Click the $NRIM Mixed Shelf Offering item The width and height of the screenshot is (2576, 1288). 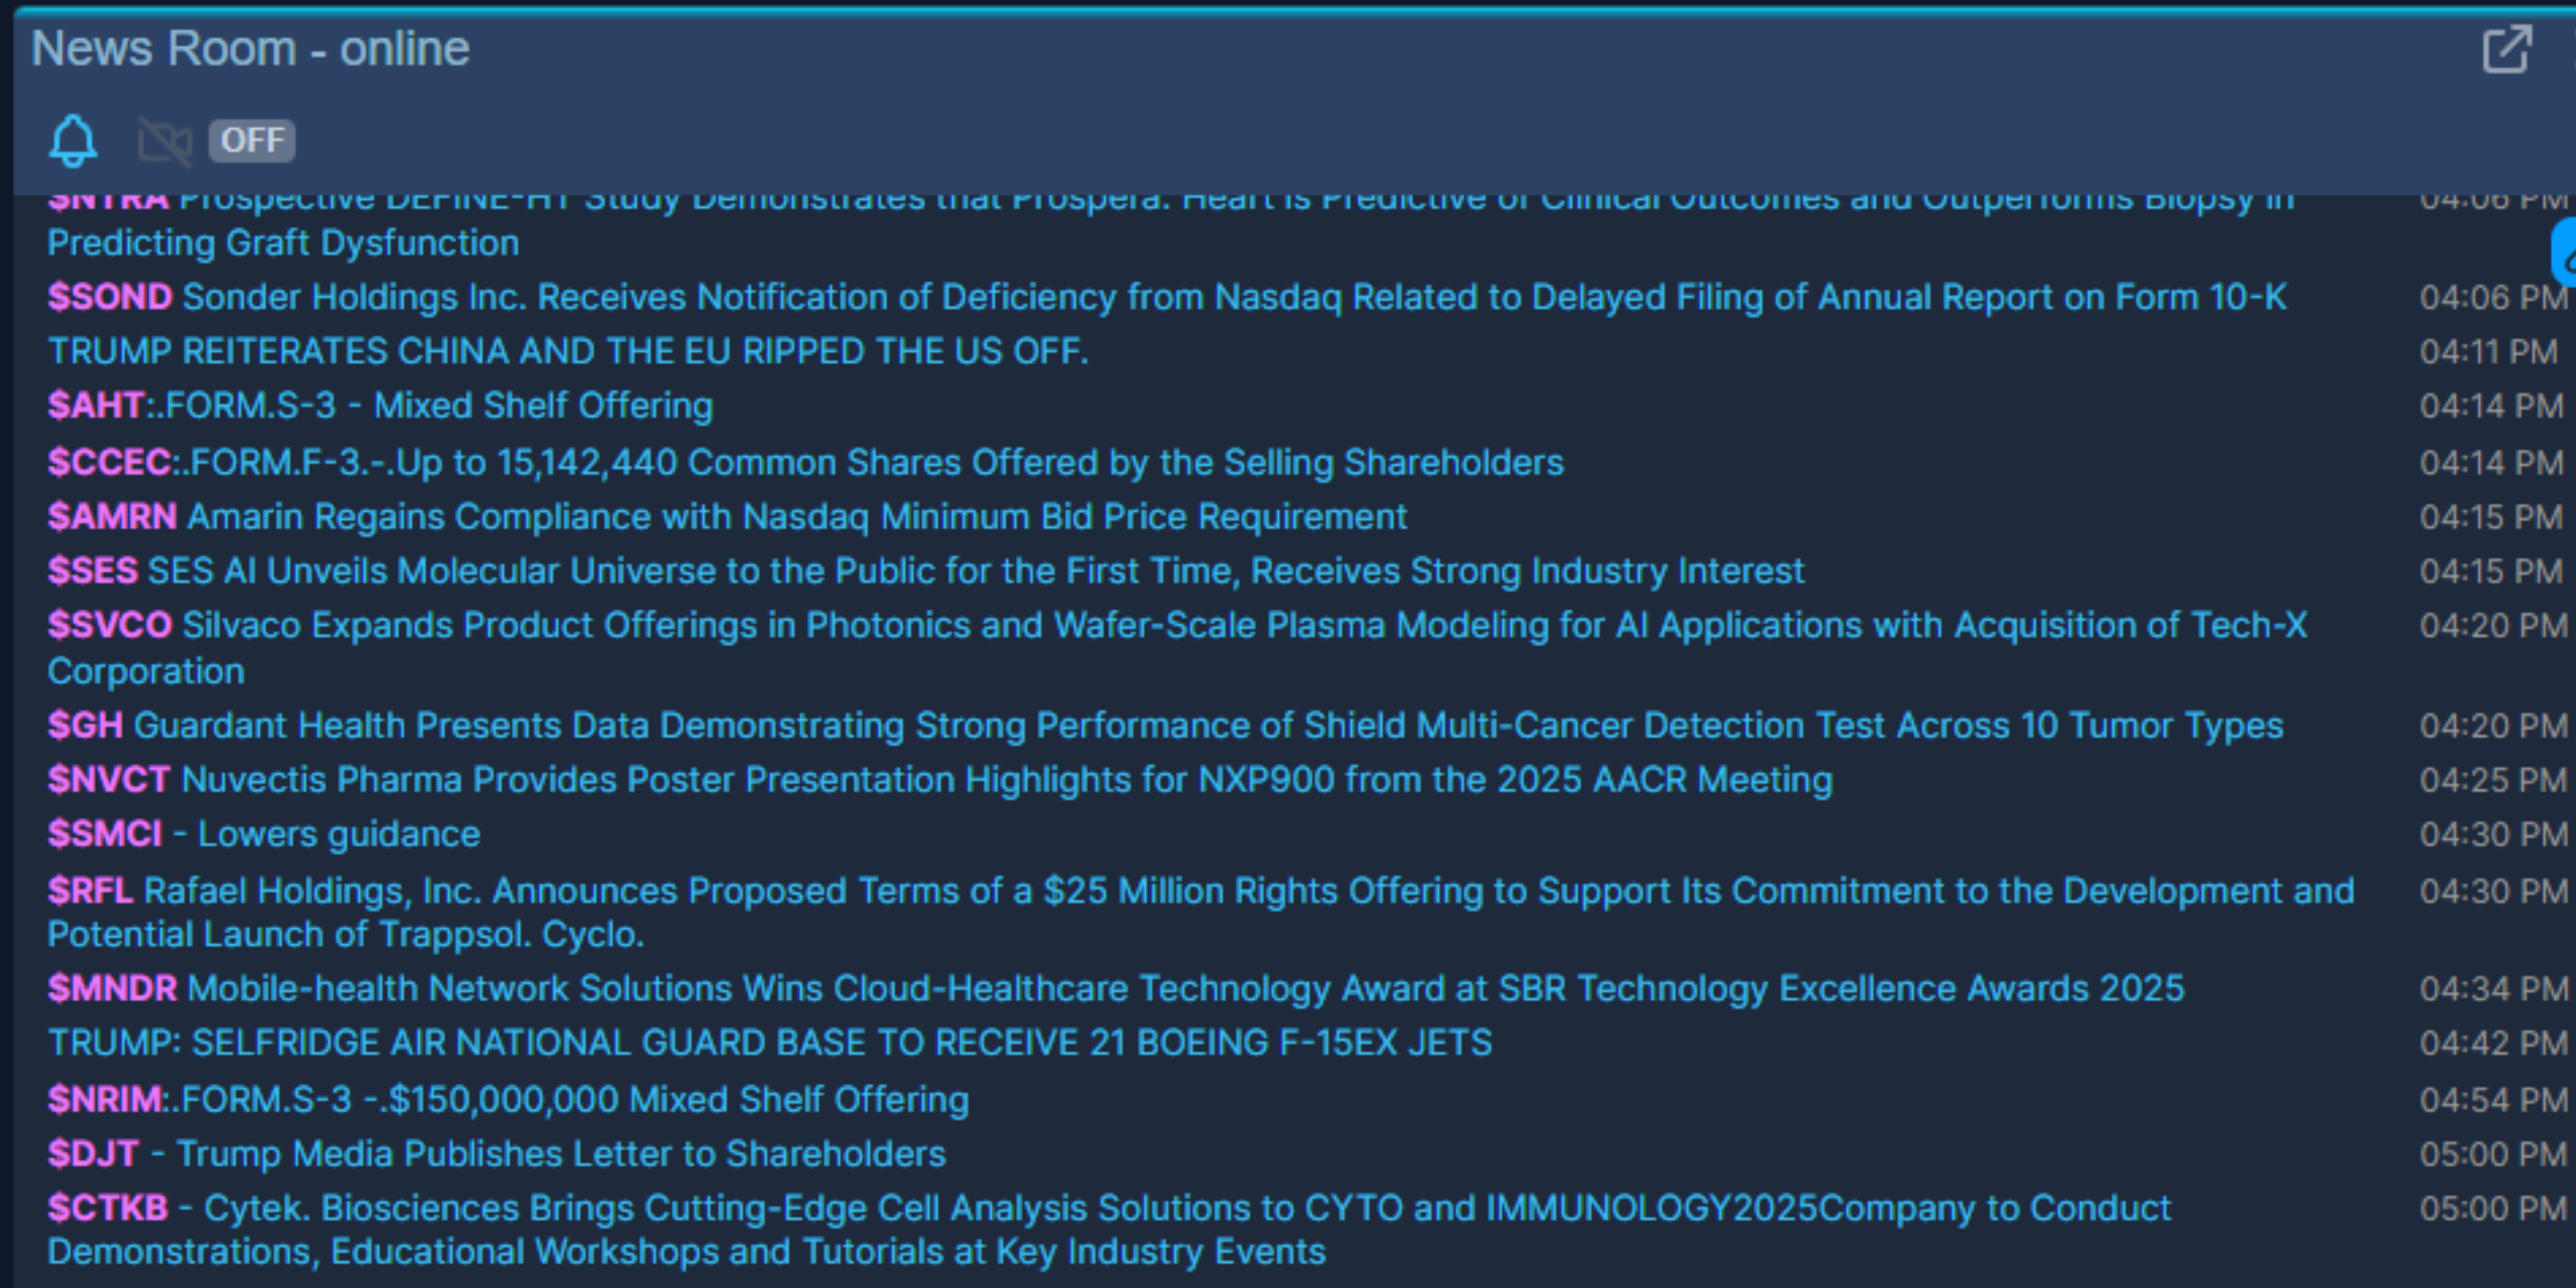[x=508, y=1100]
